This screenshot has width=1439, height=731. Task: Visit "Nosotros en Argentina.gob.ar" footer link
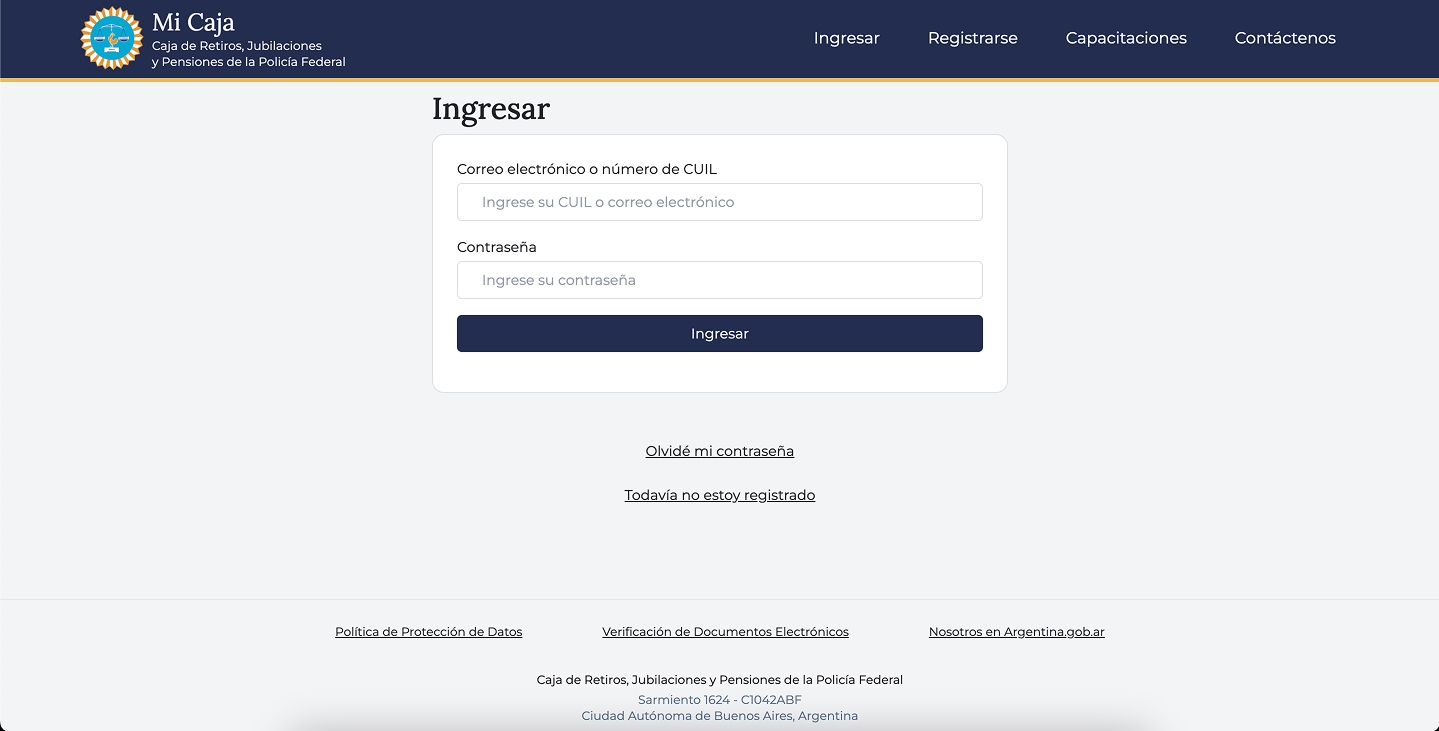(1016, 632)
